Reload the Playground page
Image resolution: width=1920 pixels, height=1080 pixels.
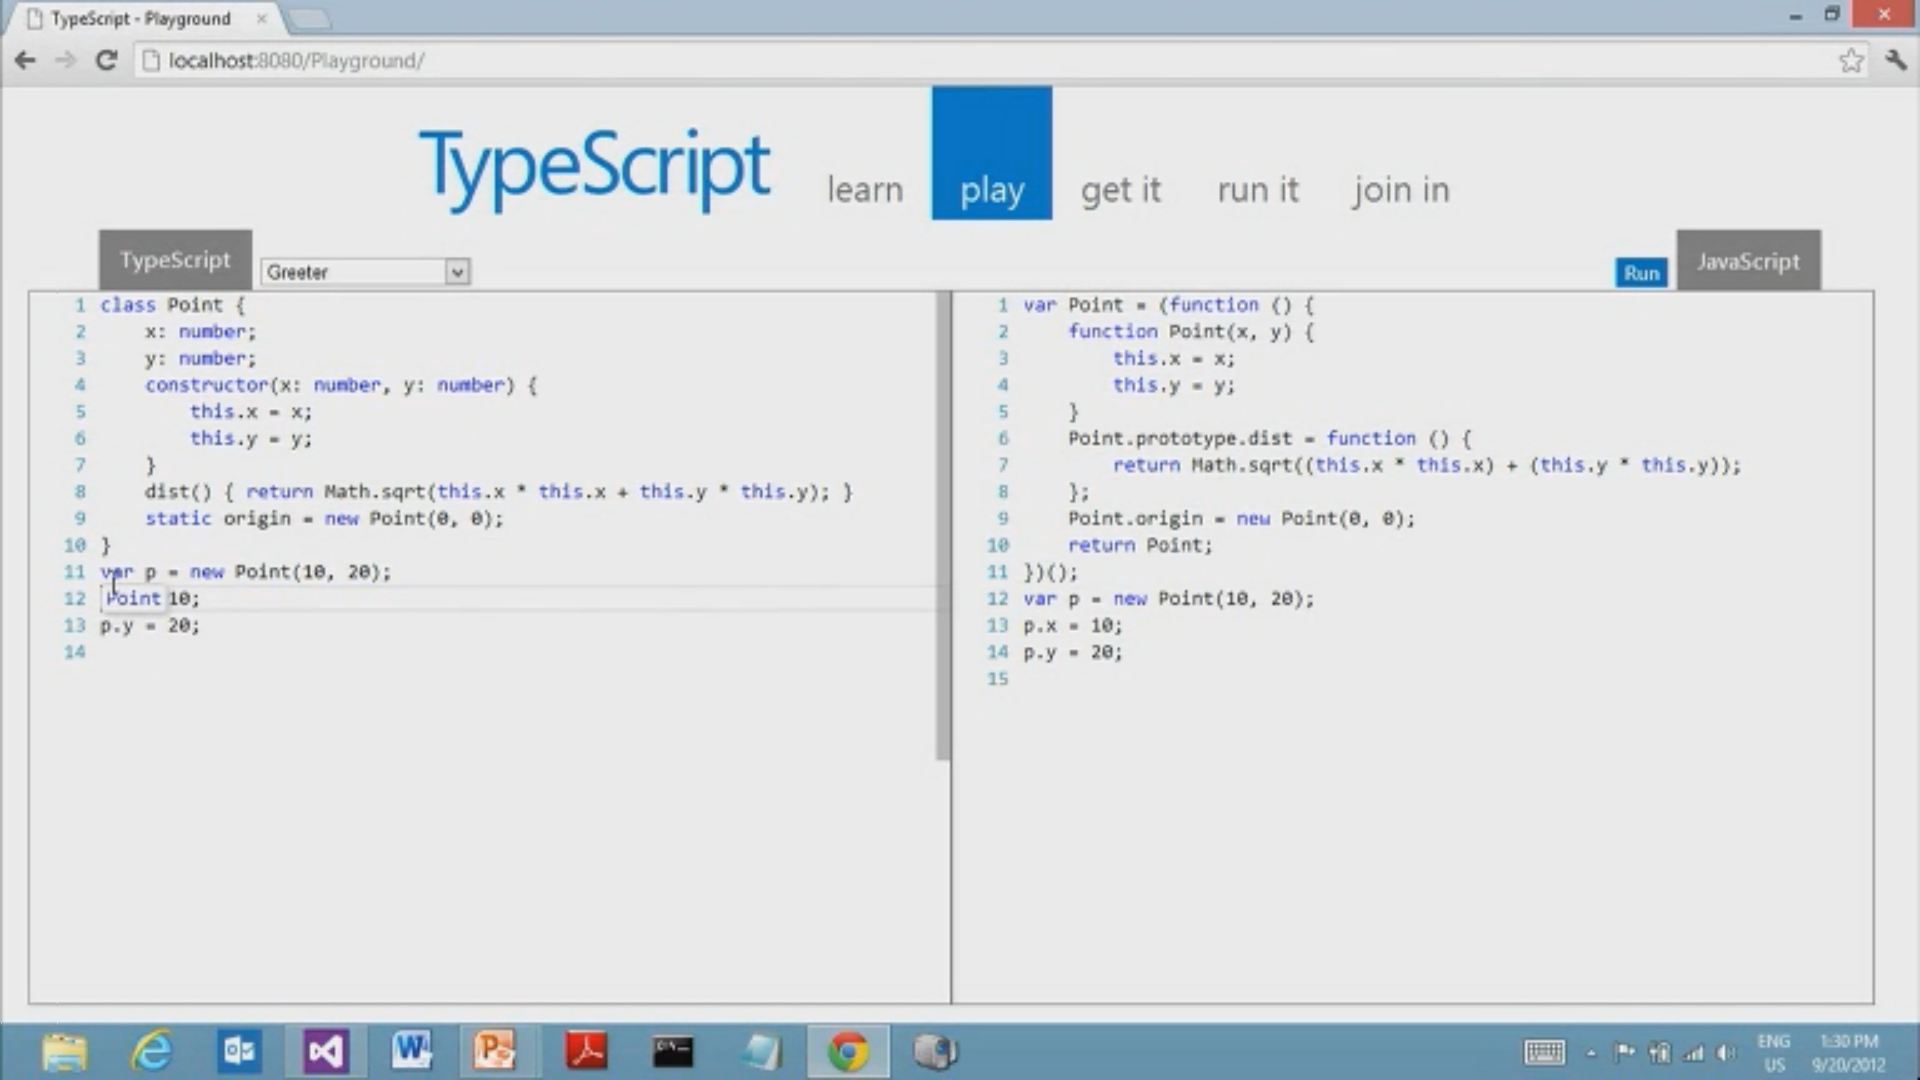coord(106,61)
